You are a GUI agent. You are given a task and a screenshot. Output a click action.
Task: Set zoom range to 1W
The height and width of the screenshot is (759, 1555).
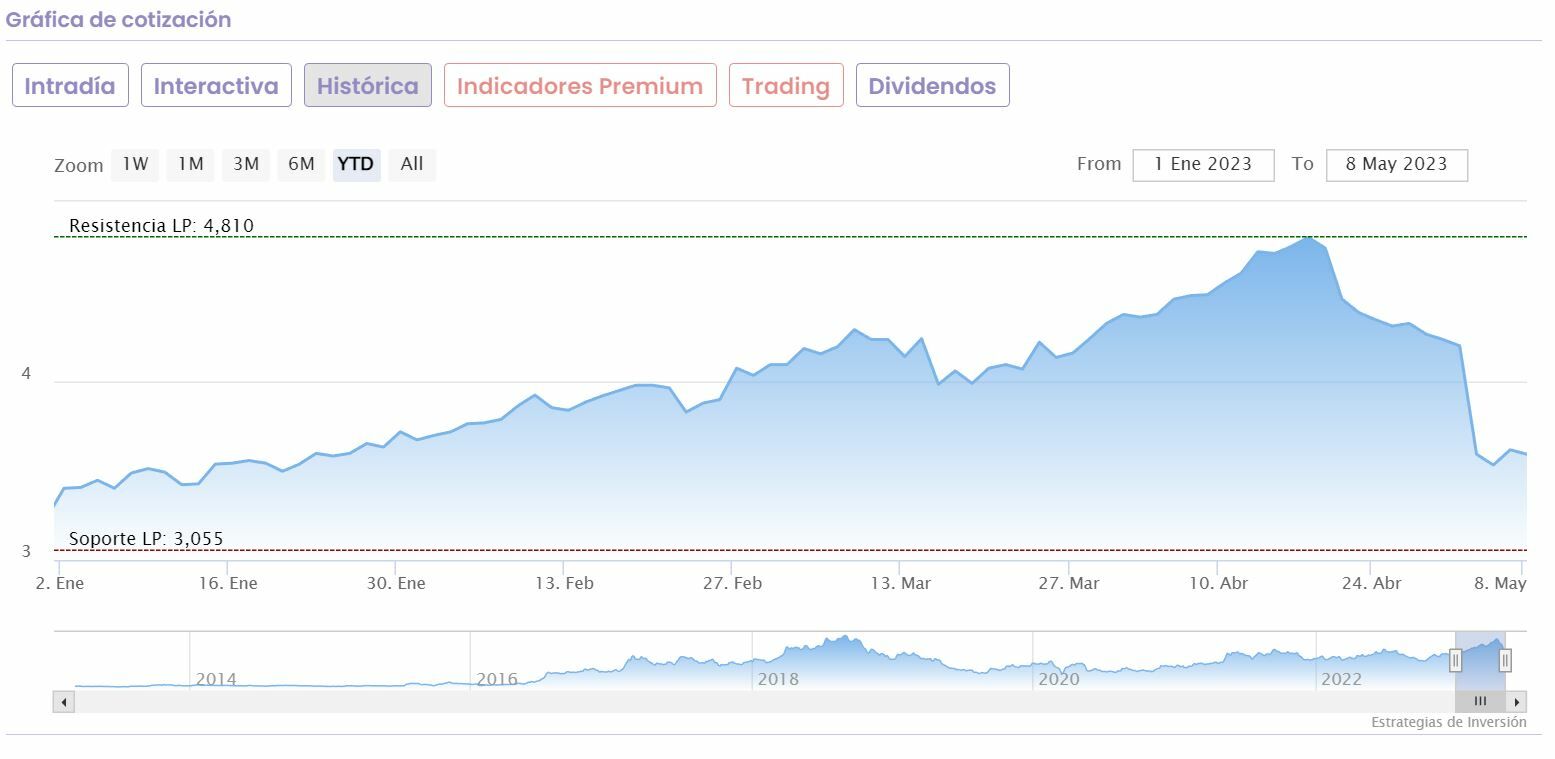(135, 164)
